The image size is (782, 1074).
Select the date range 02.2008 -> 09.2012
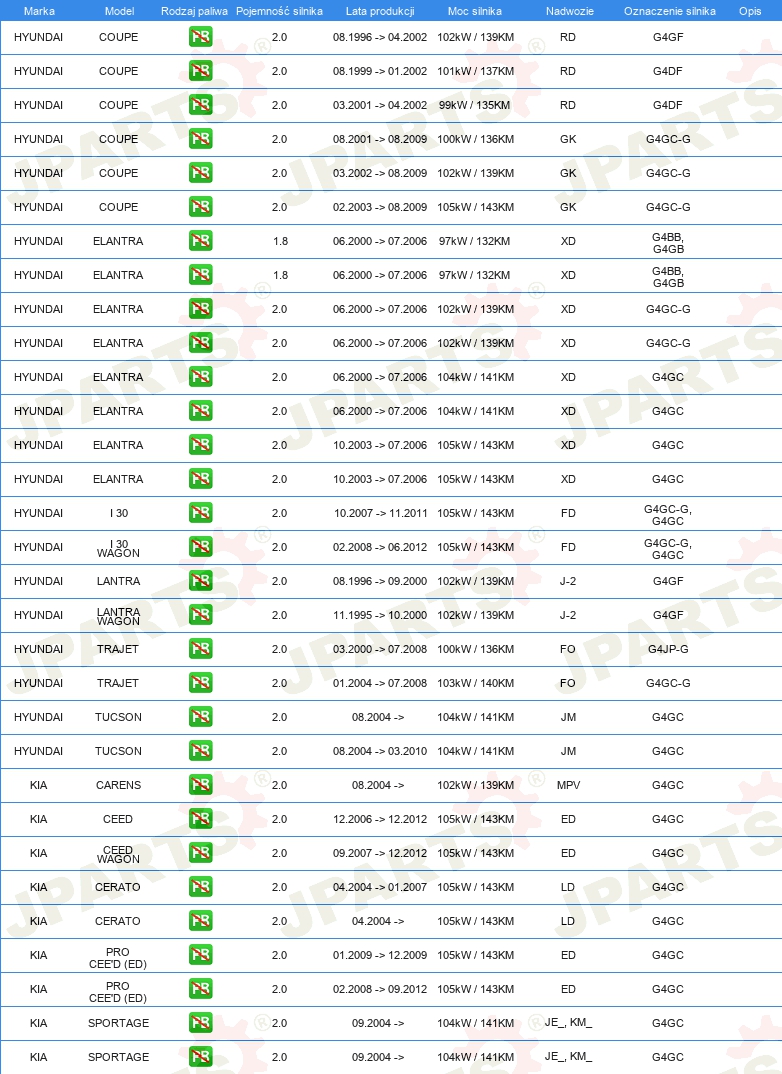380,989
